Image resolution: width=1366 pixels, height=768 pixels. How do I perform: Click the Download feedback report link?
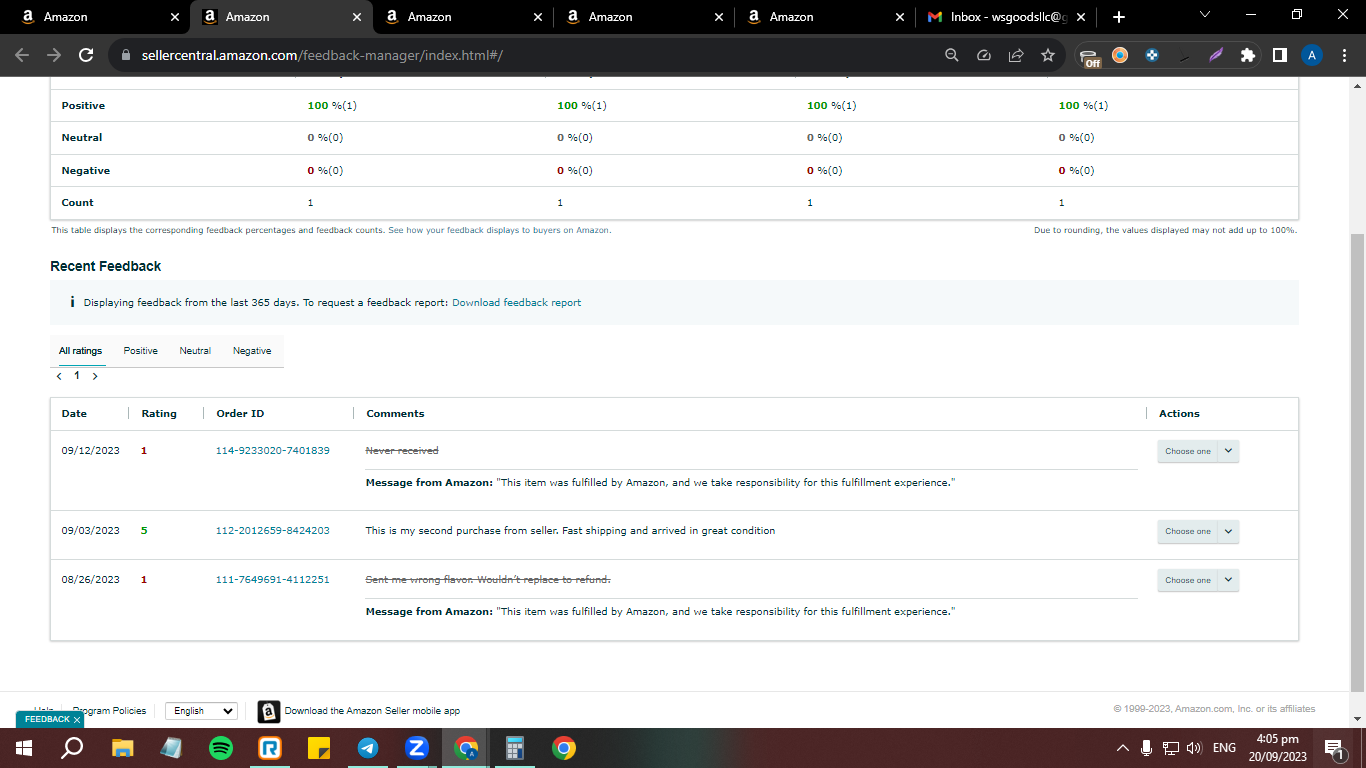(516, 302)
